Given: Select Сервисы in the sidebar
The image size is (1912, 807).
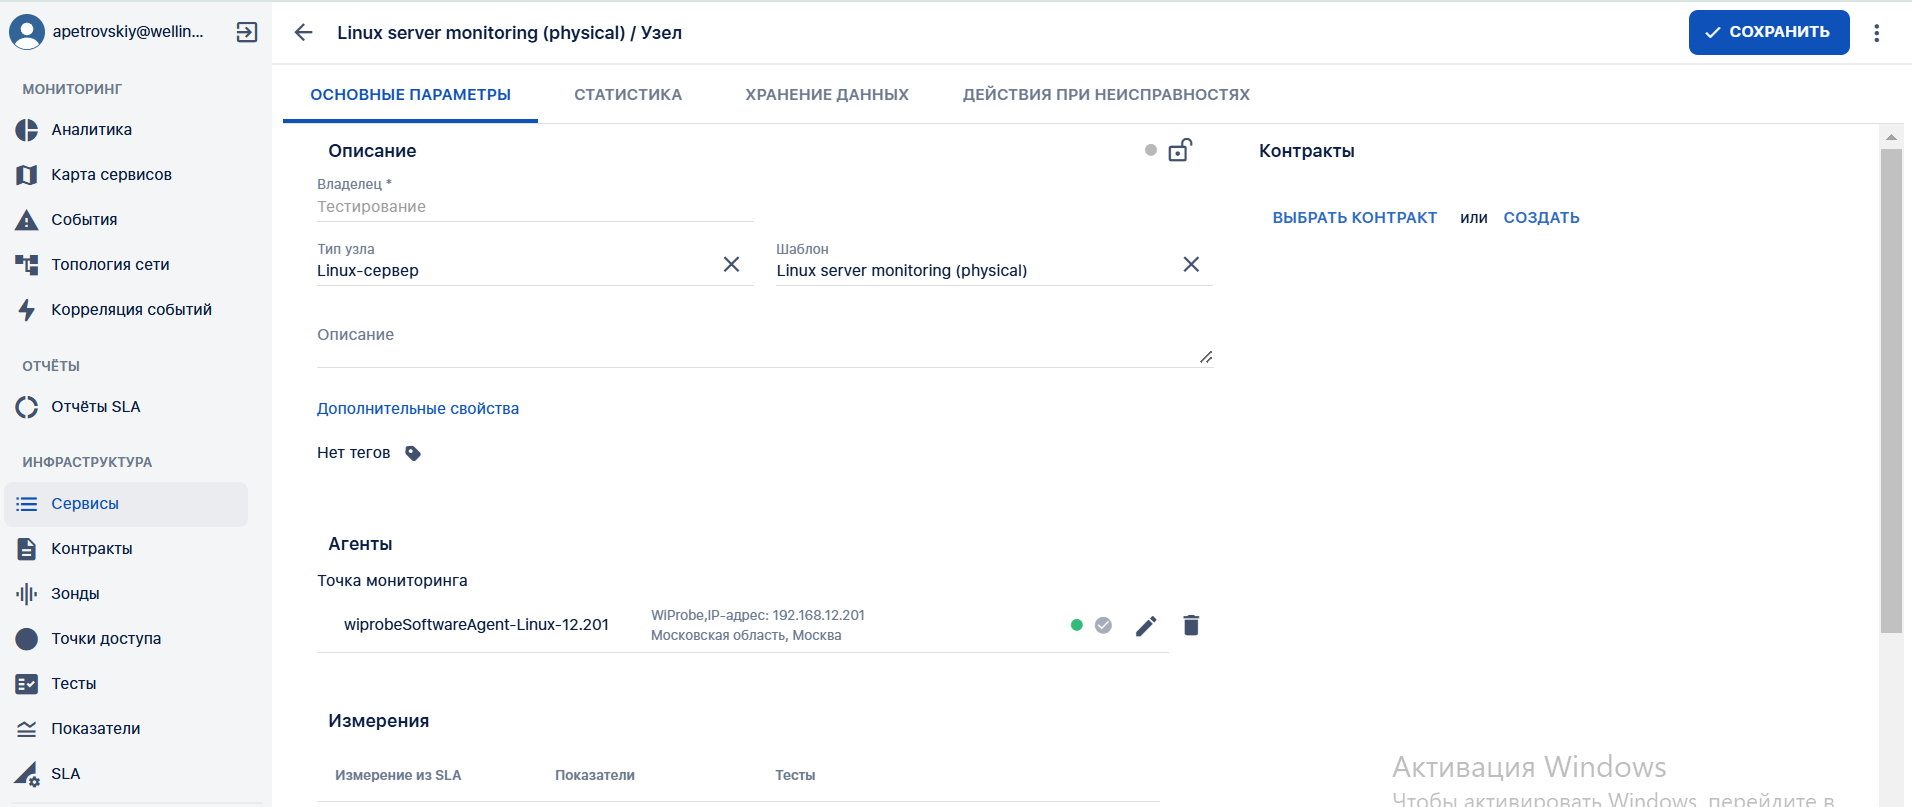Looking at the screenshot, I should tap(126, 504).
